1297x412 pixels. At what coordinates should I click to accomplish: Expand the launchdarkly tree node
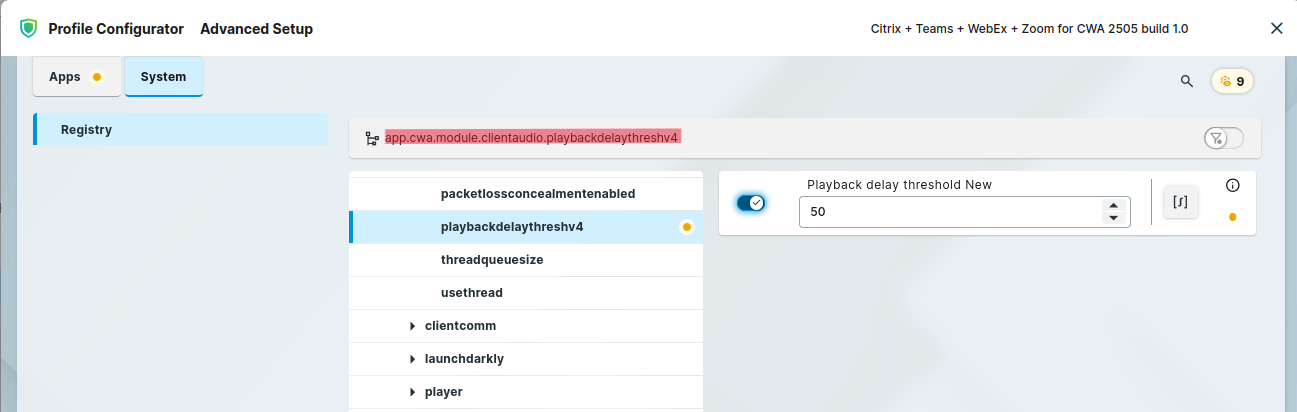[413, 359]
